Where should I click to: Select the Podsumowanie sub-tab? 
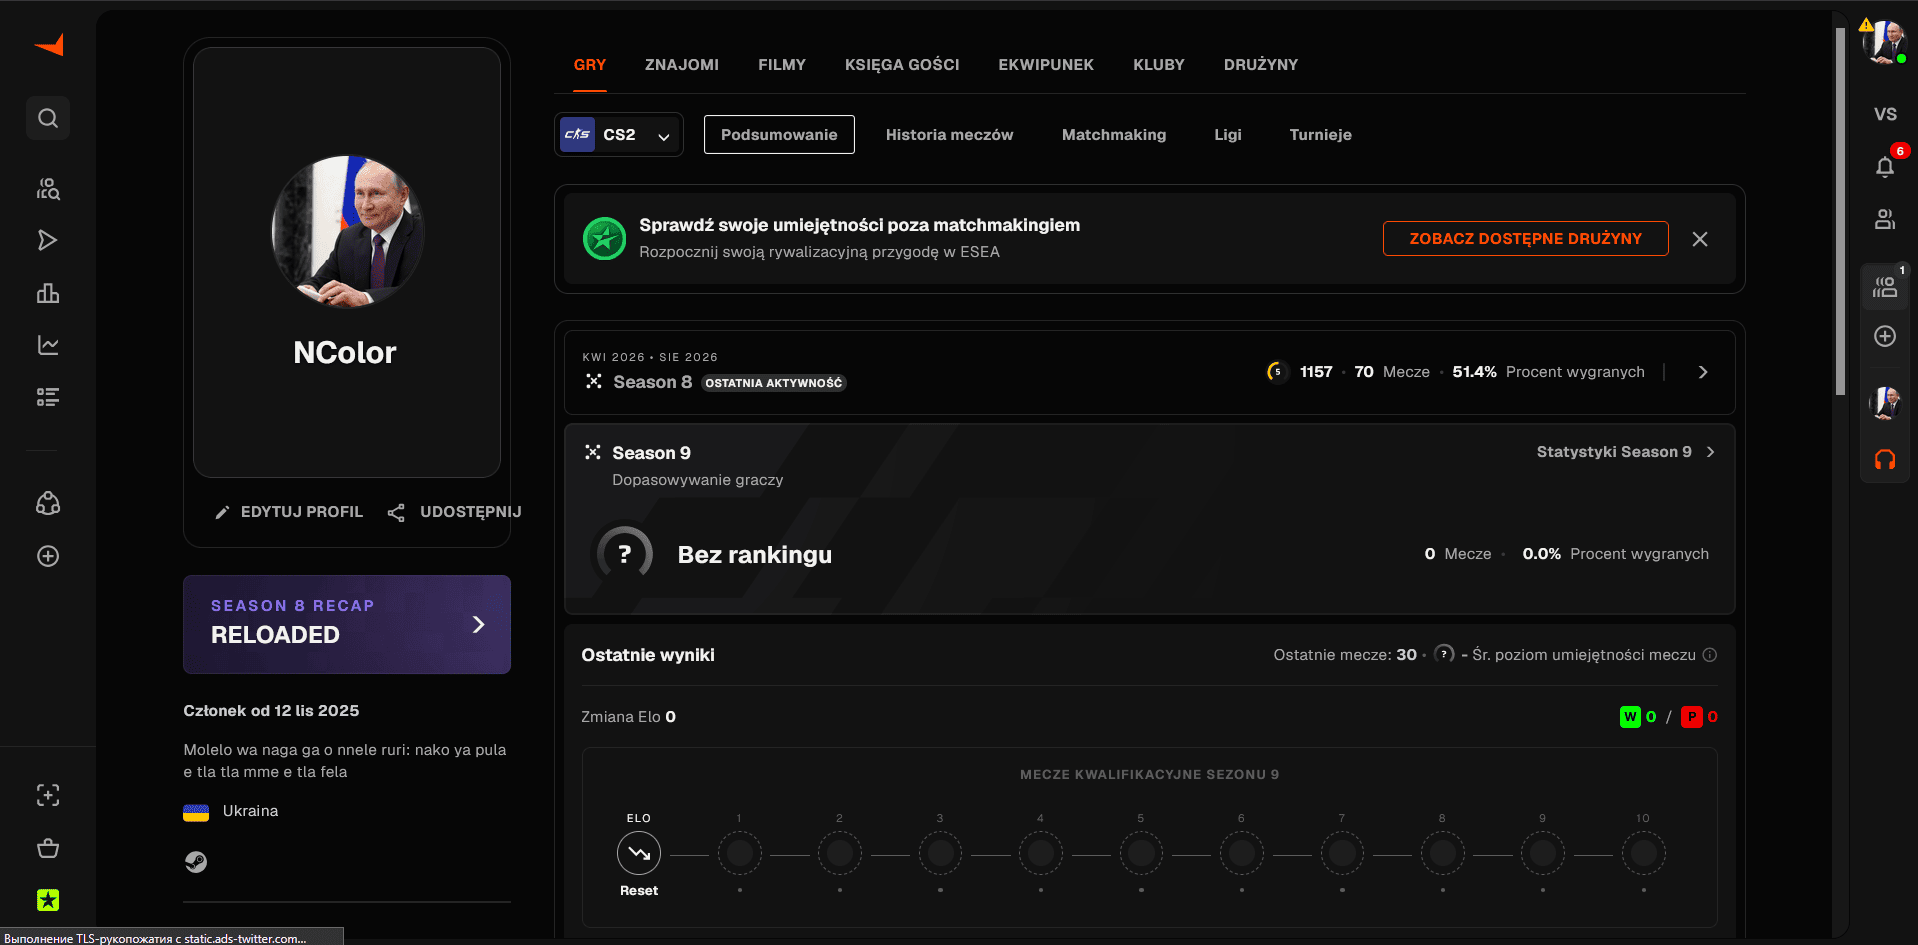[x=779, y=135]
